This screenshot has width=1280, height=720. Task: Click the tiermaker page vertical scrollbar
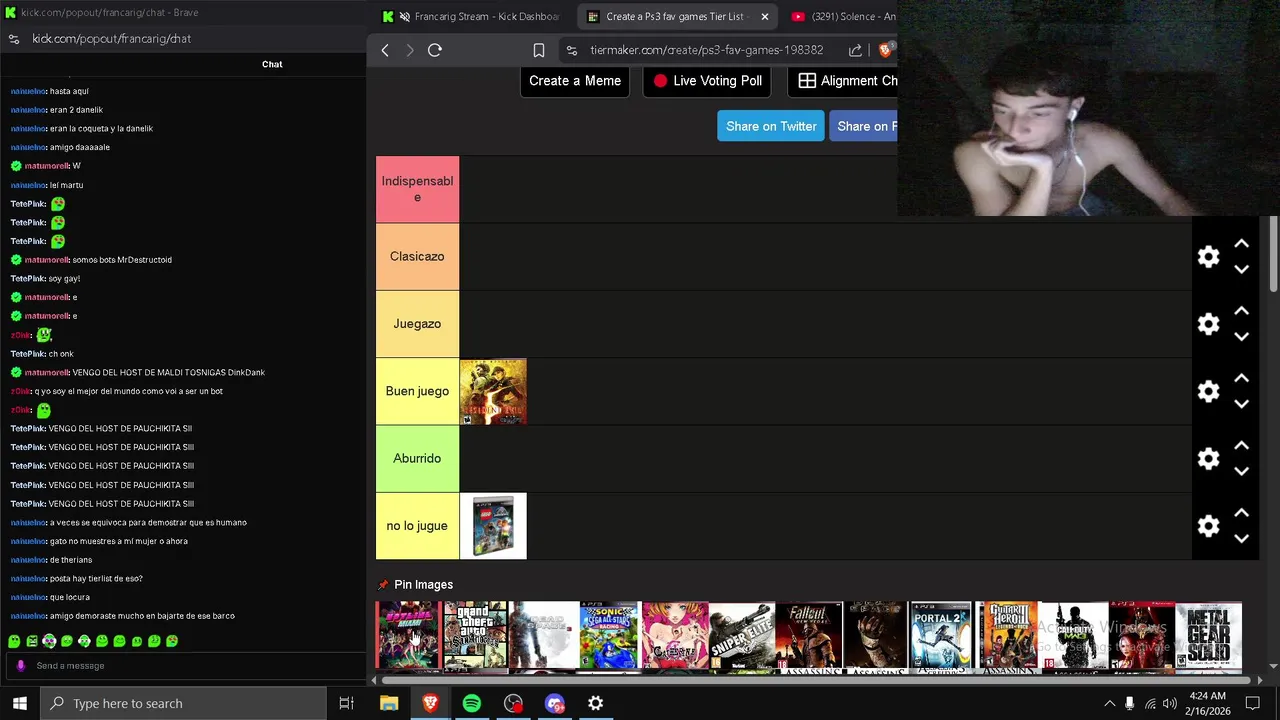tap(1273, 252)
